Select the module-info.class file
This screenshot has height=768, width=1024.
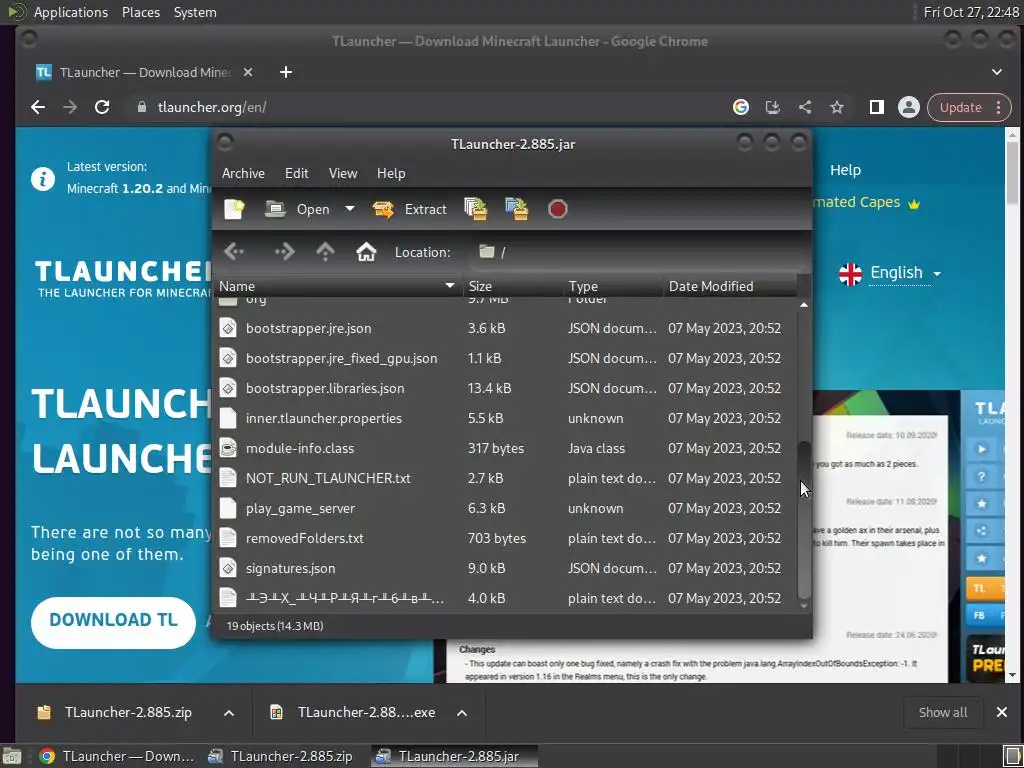(505, 448)
